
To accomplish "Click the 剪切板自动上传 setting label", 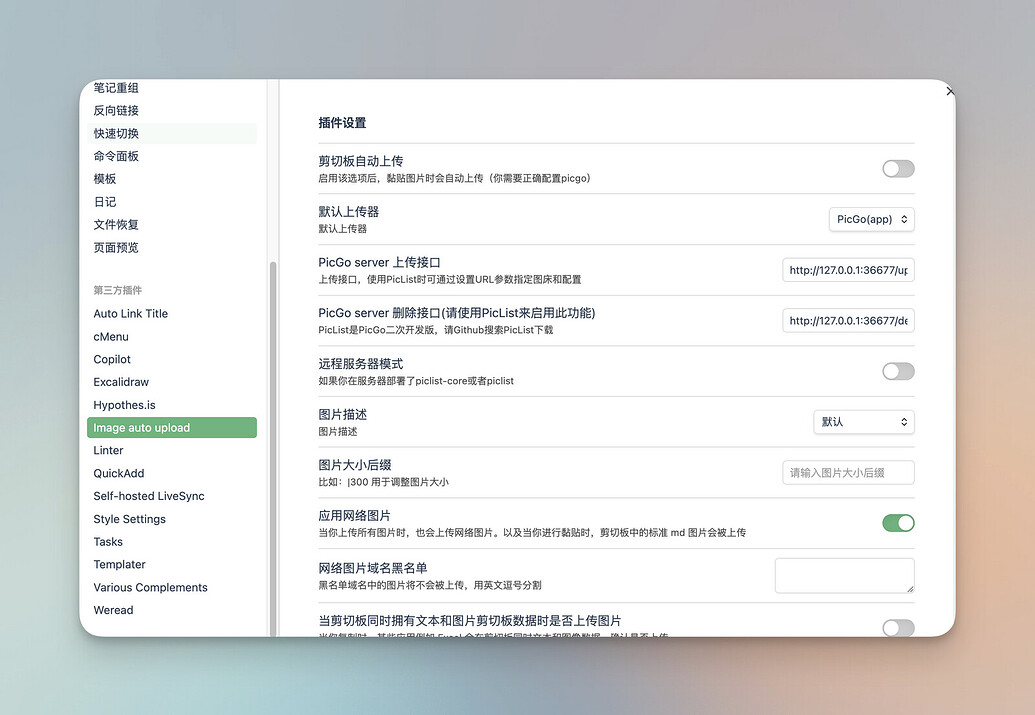I will coord(360,161).
